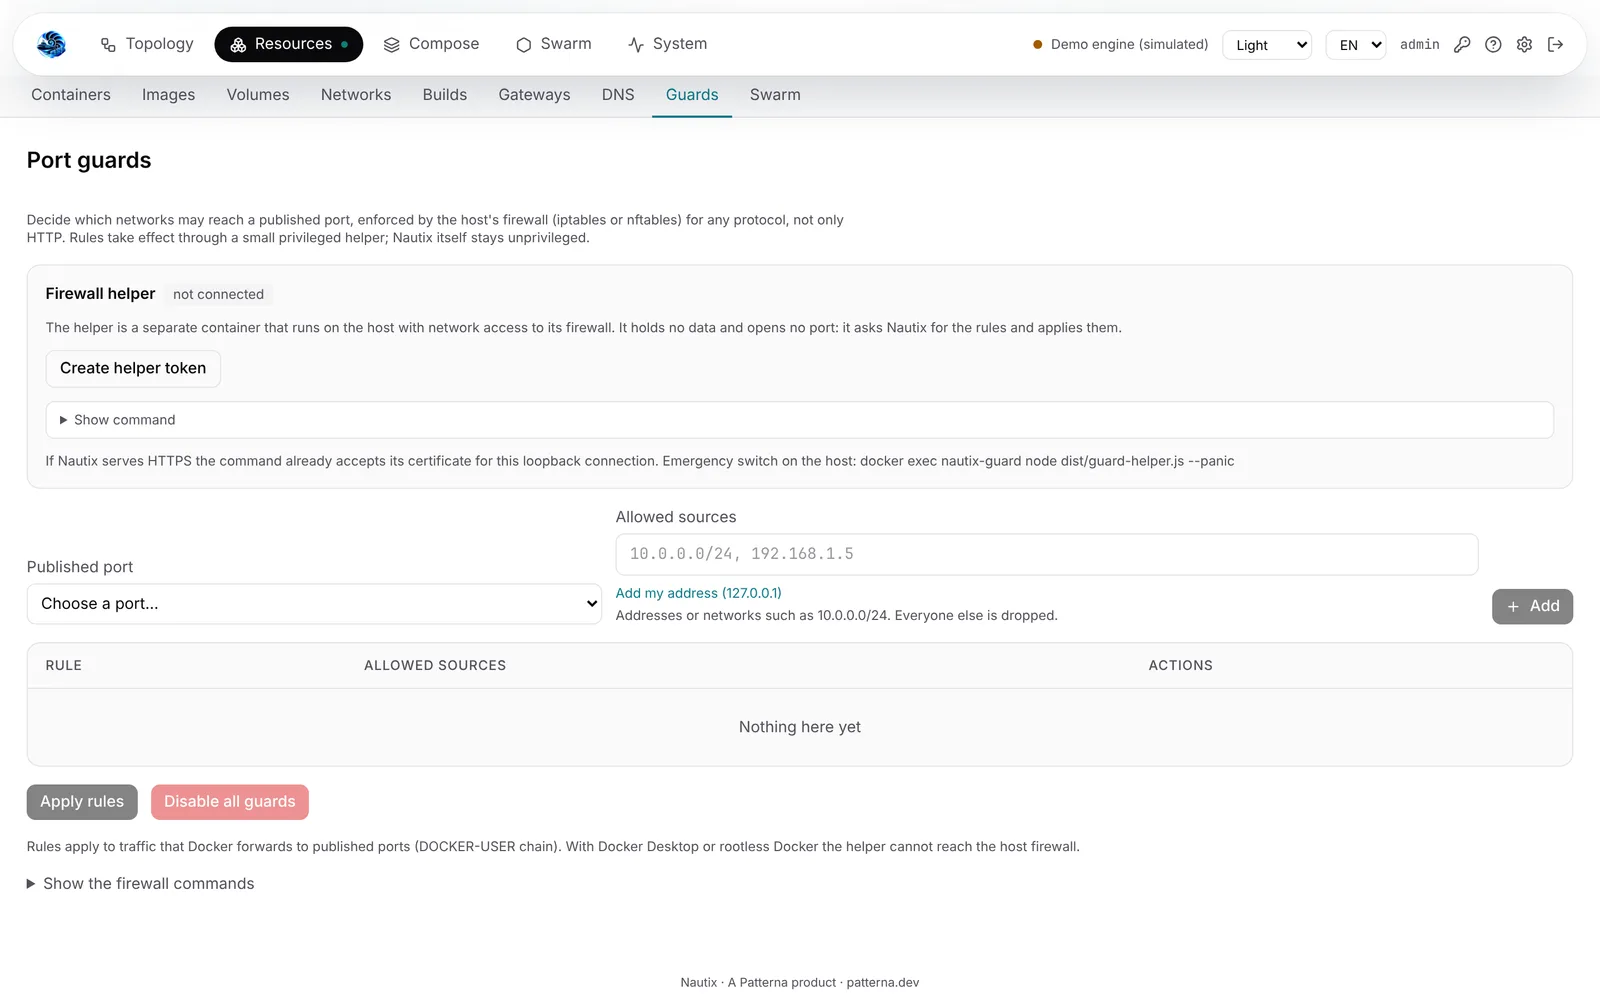Image resolution: width=1600 pixels, height=1000 pixels.
Task: Click the RULE column header
Action: [64, 665]
